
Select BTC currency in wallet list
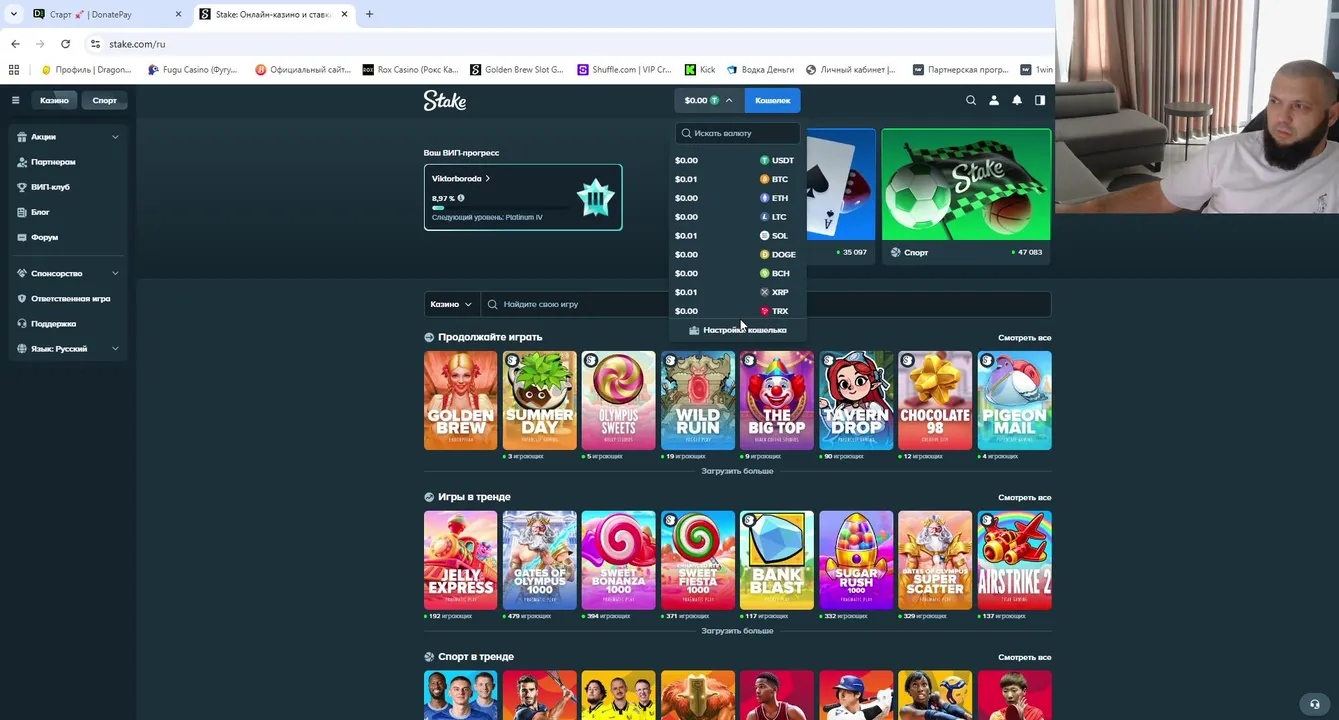(737, 179)
